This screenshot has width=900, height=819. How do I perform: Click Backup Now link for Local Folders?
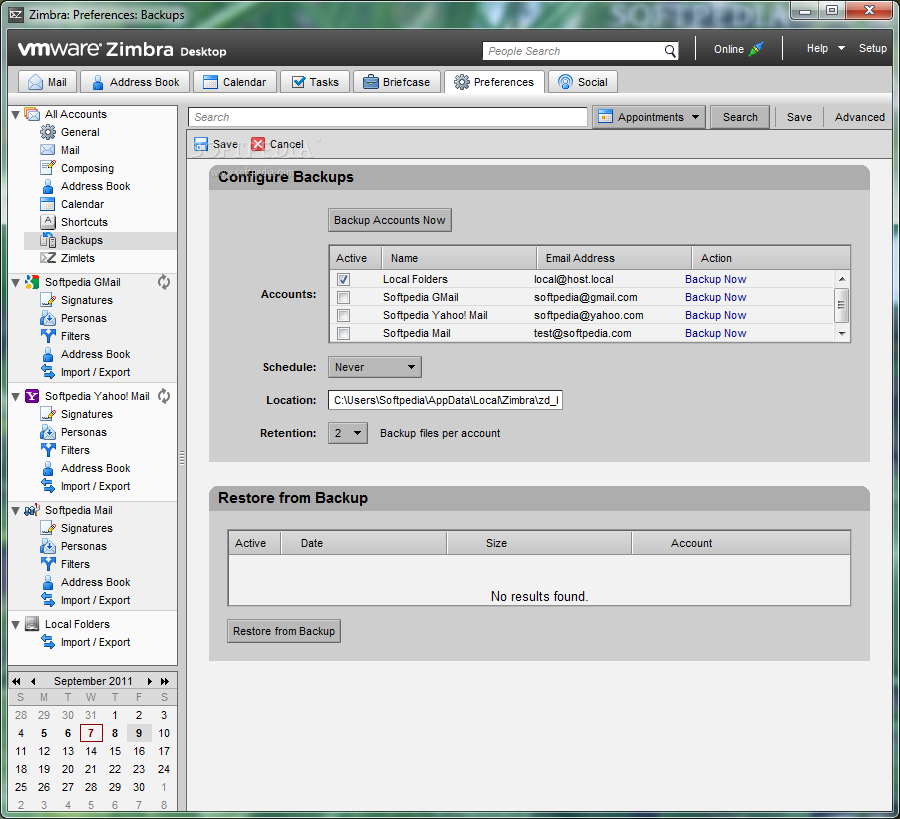(x=715, y=280)
